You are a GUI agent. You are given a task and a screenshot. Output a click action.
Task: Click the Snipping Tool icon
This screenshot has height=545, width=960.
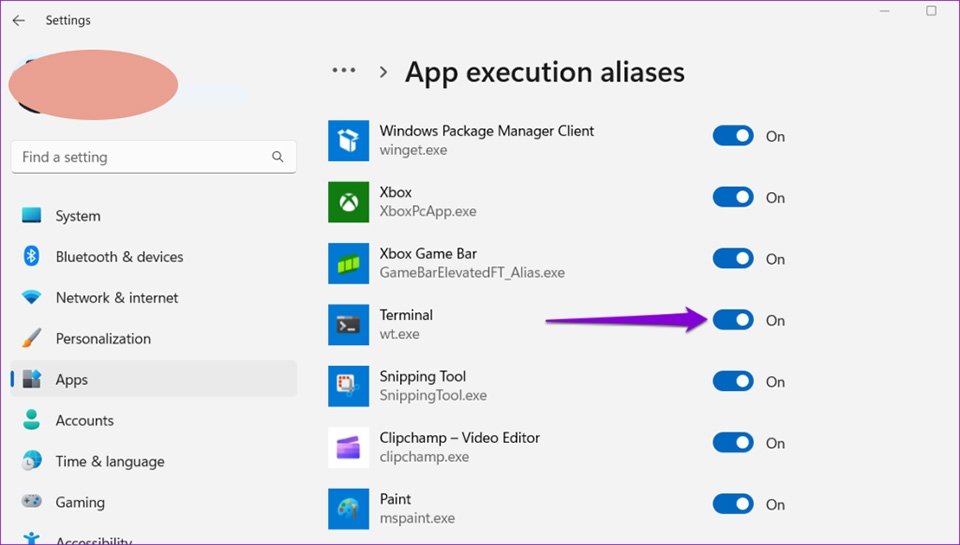pyautogui.click(x=348, y=386)
